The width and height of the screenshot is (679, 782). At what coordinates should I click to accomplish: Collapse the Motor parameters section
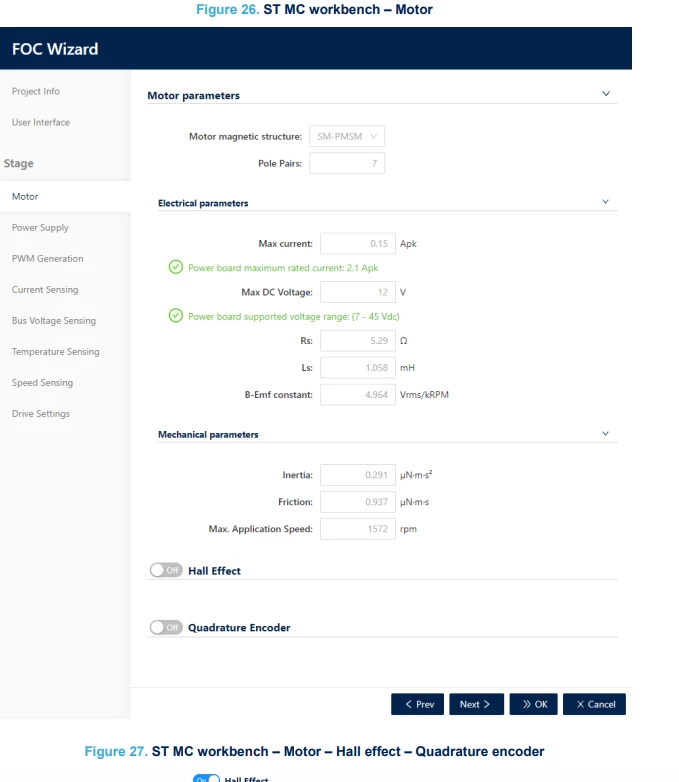[606, 94]
